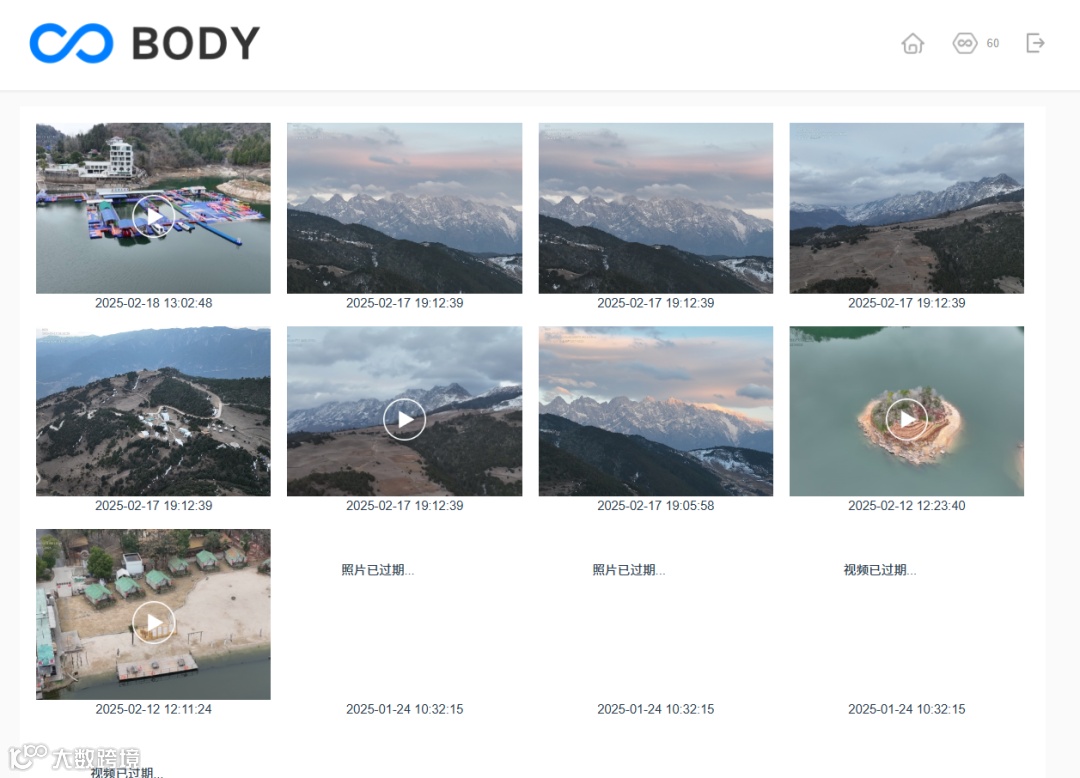Click the BODY brand title text
This screenshot has width=1080, height=778.
click(x=196, y=43)
